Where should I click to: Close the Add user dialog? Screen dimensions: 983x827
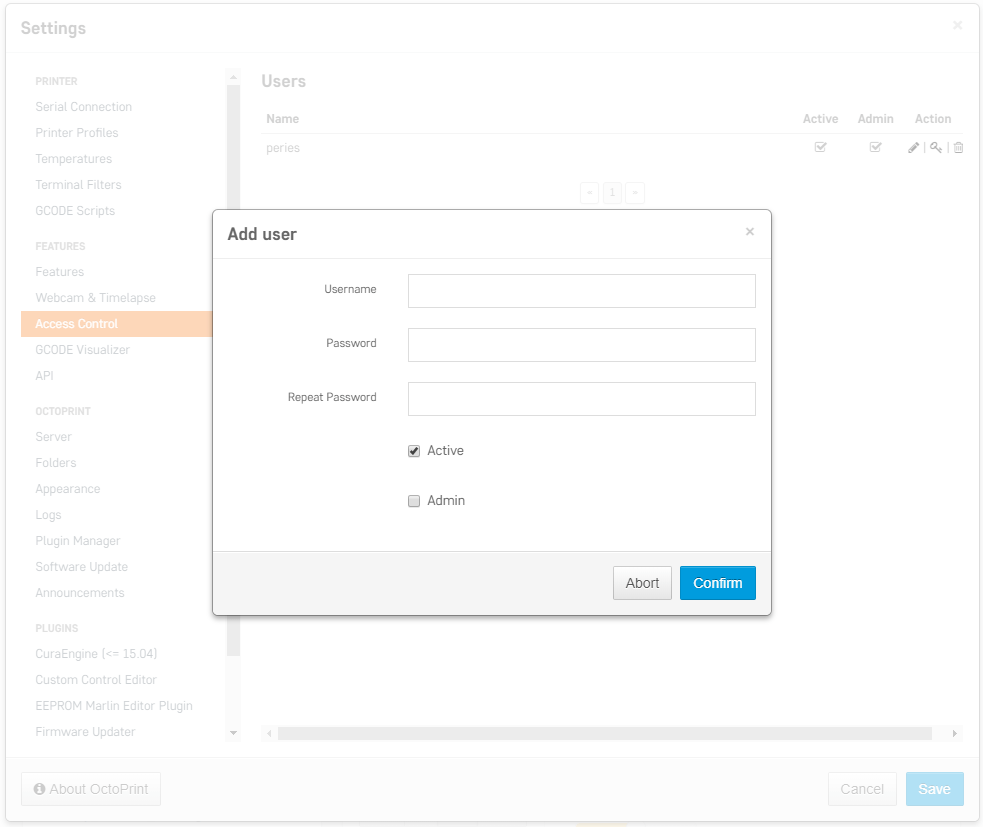[750, 231]
